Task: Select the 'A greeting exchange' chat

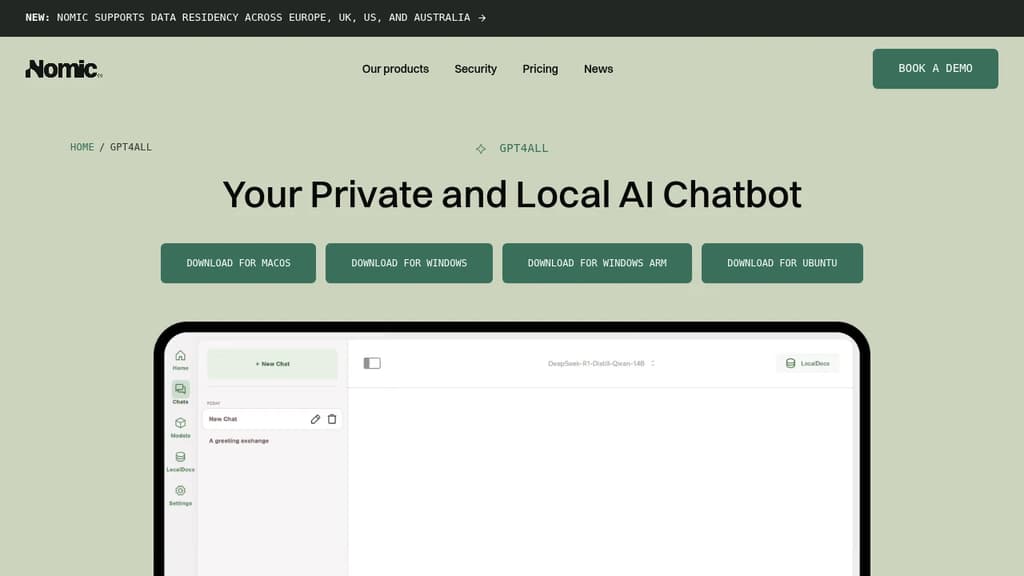Action: pos(239,441)
